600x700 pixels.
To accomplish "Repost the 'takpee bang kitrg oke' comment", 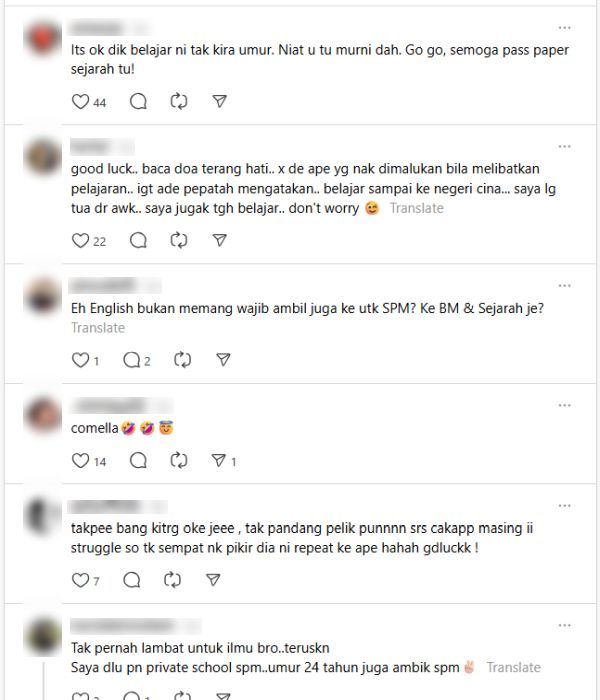I will click(x=172, y=580).
